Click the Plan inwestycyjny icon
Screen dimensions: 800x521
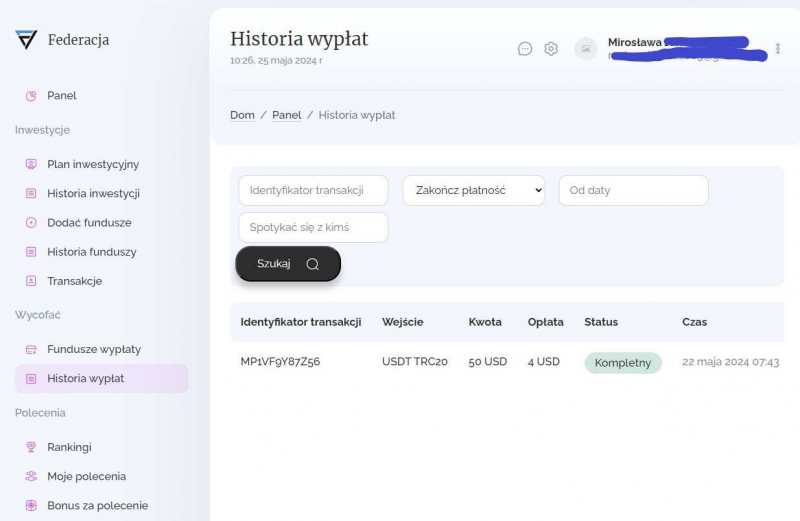click(x=31, y=164)
